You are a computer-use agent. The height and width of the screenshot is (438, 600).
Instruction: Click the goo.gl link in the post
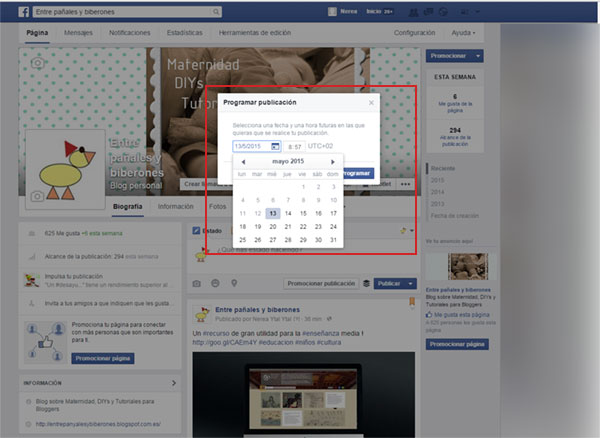pos(225,342)
